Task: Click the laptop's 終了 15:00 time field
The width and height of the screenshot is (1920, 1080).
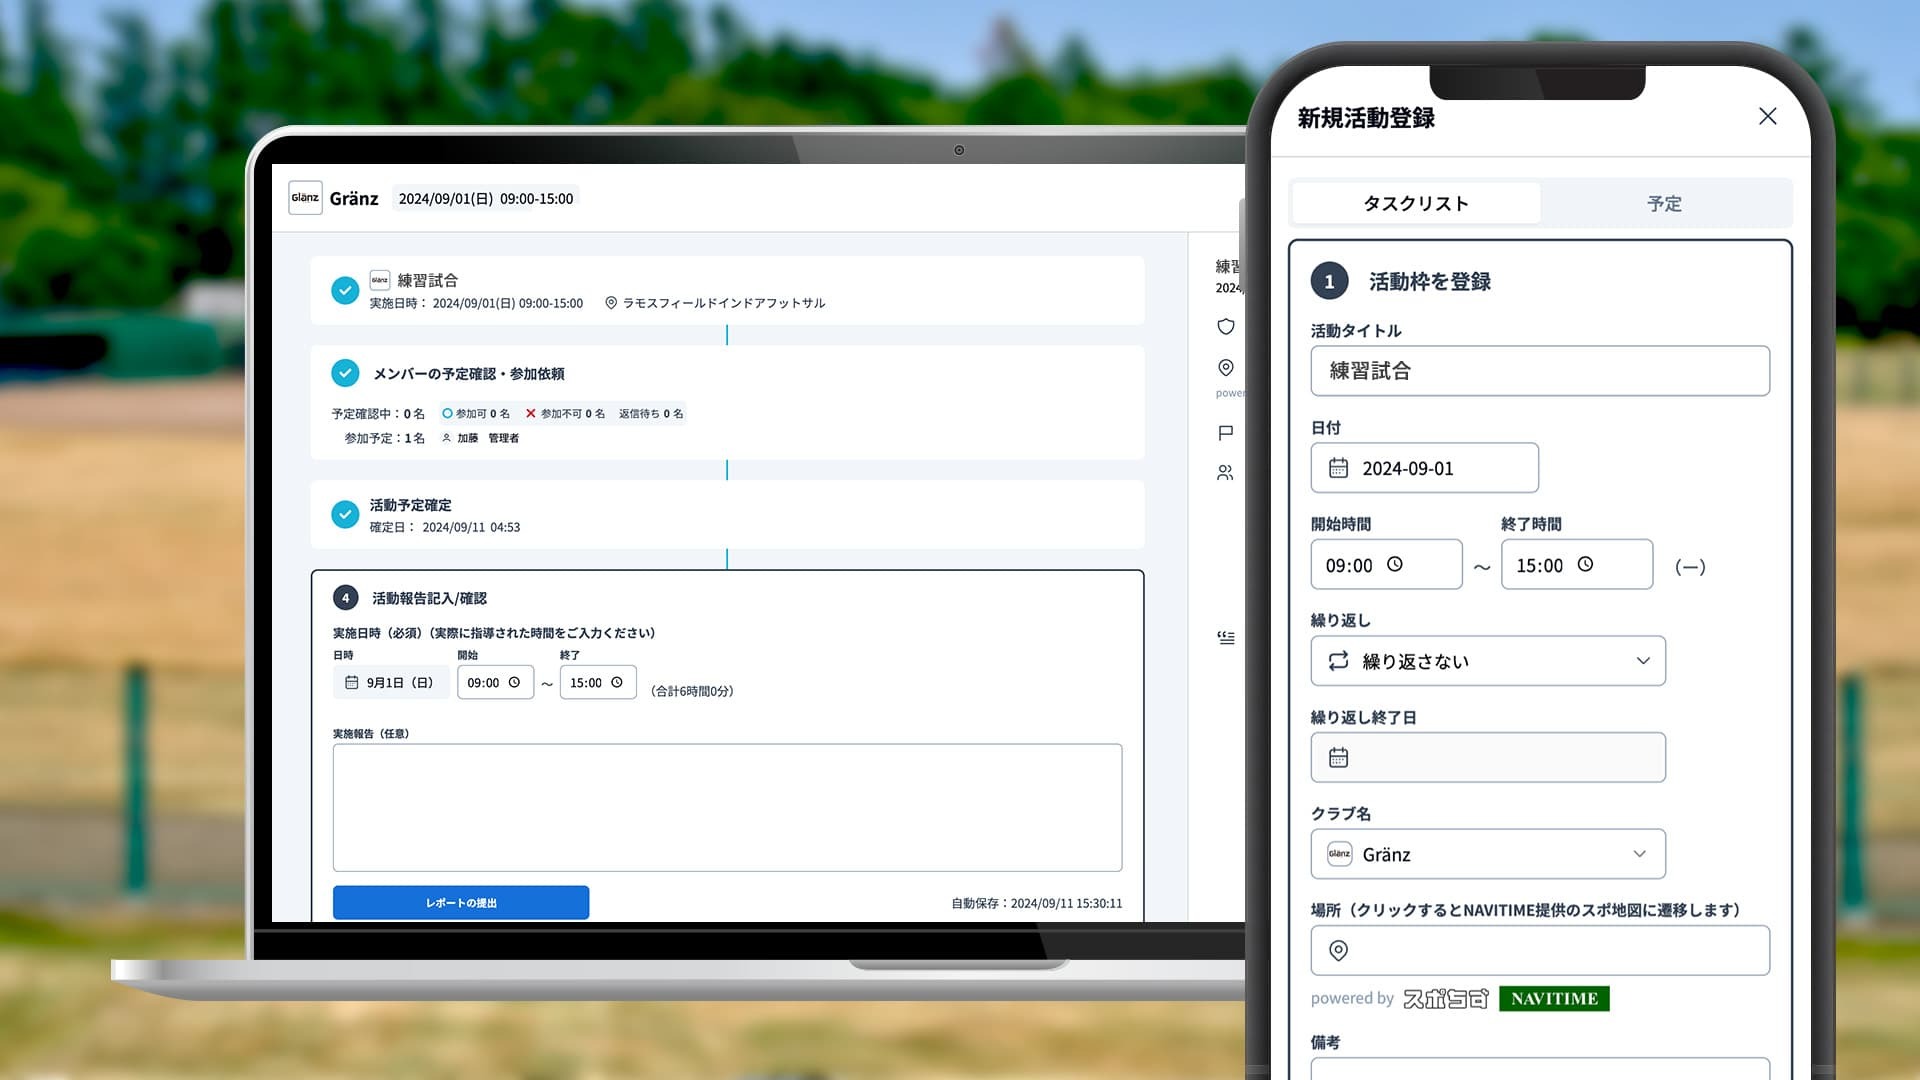Action: (x=598, y=682)
